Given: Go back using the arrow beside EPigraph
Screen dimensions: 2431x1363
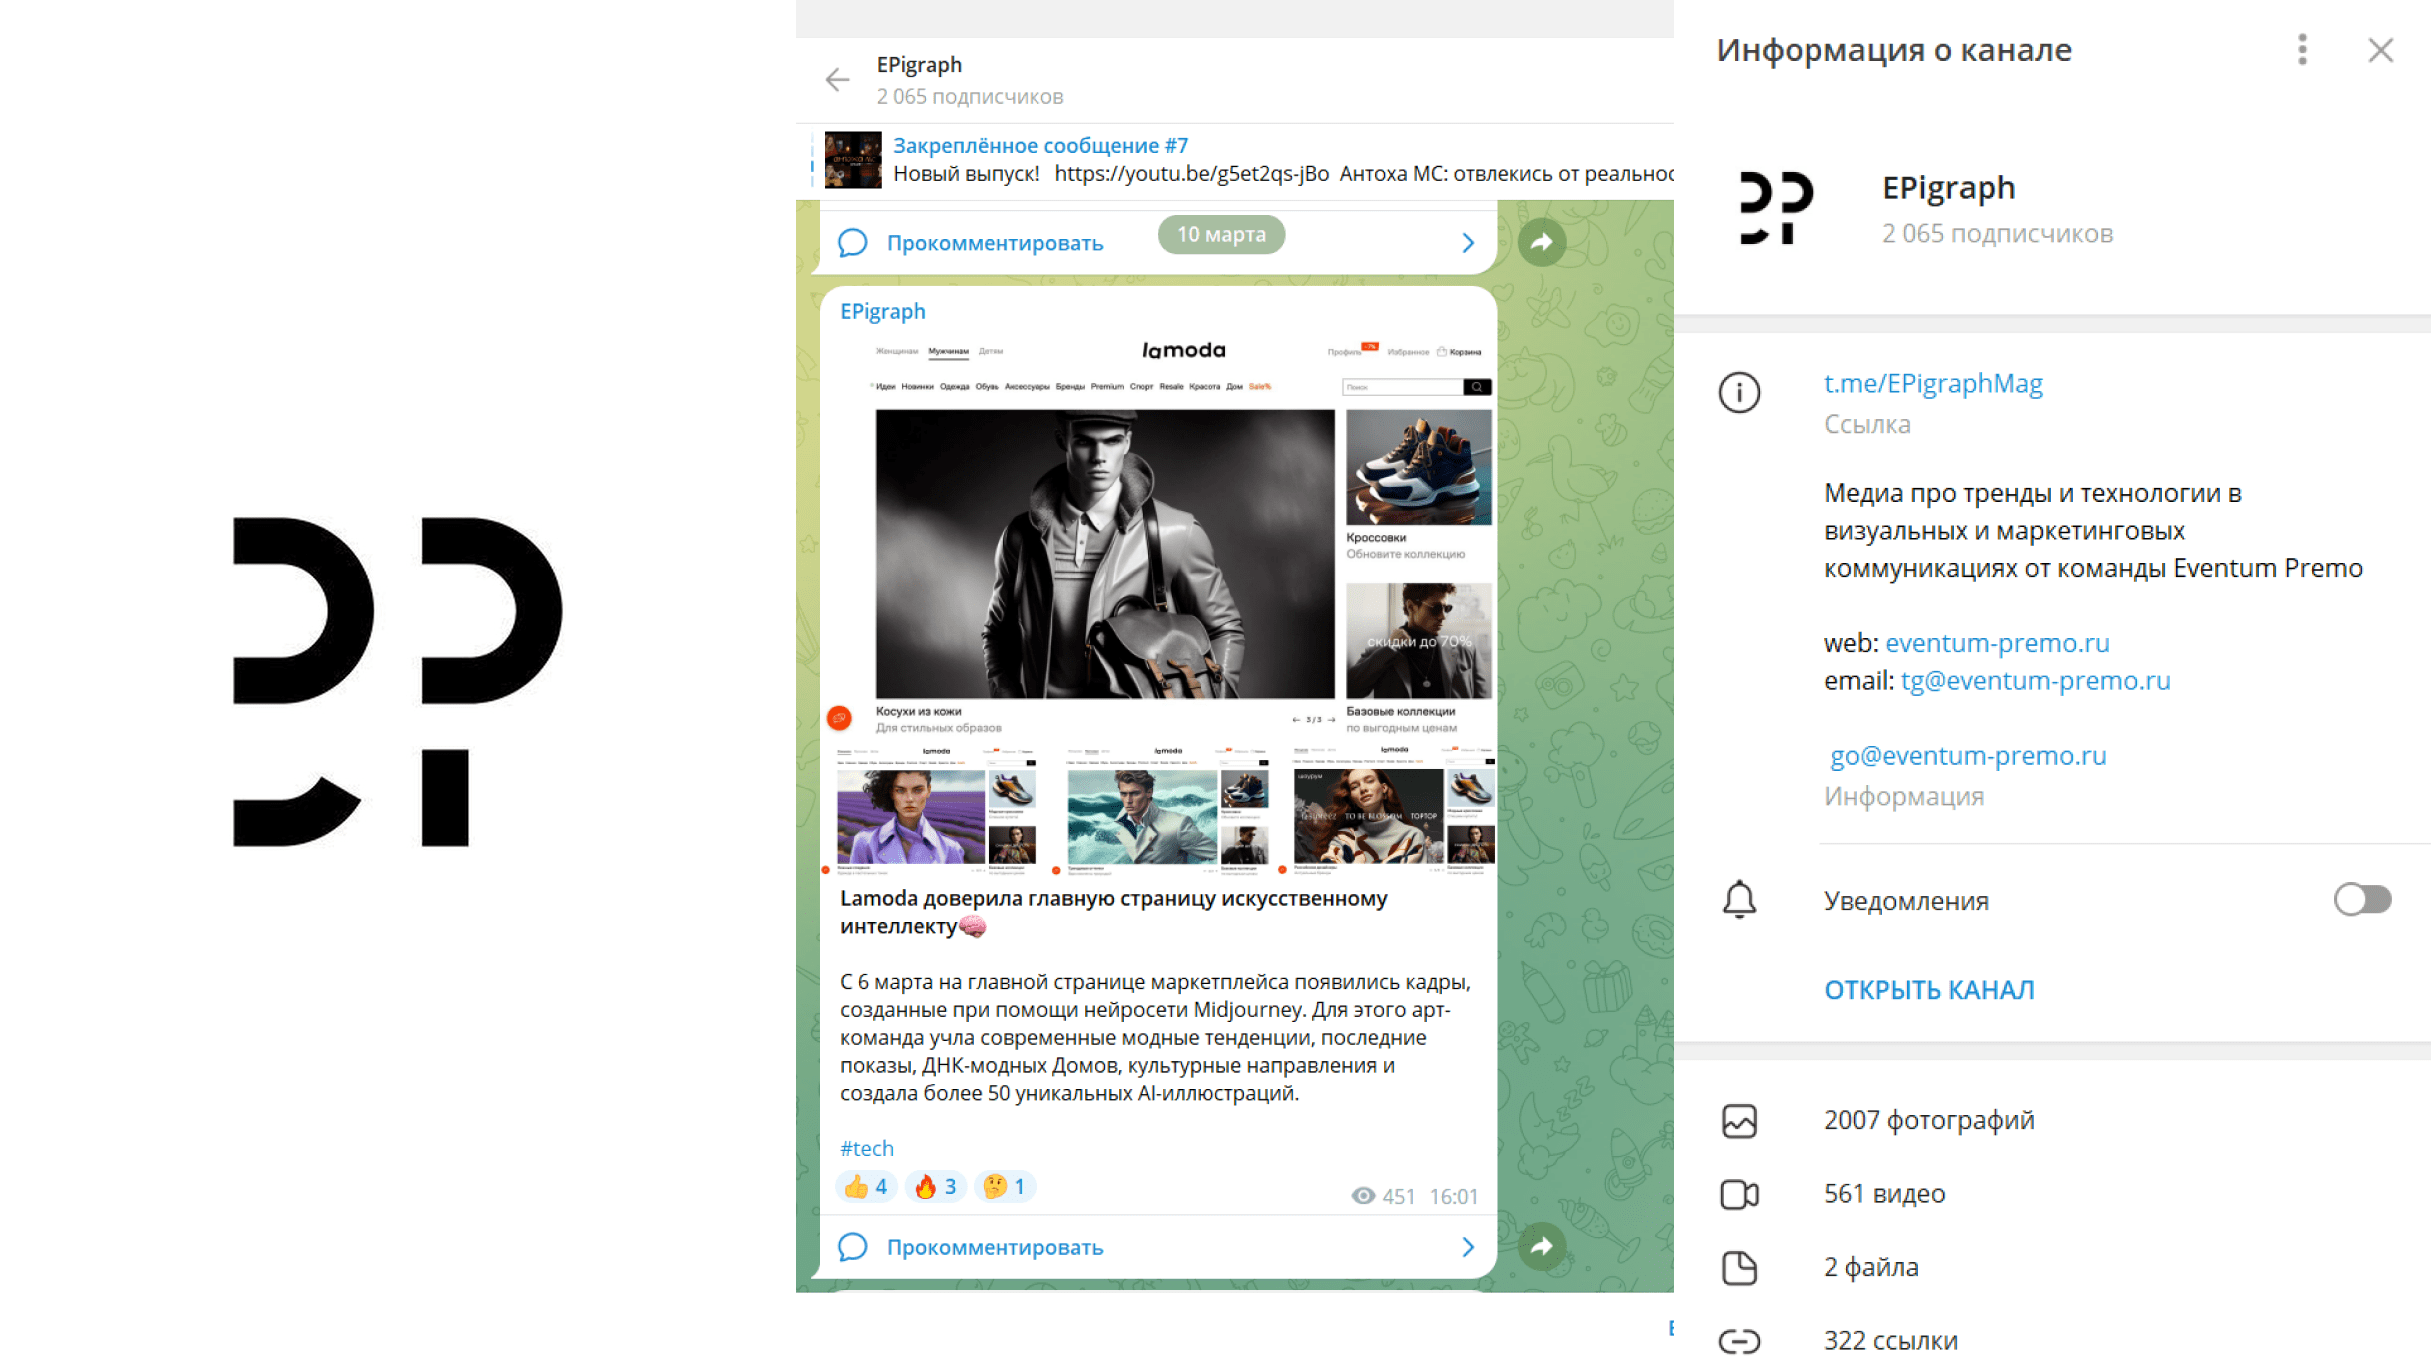Looking at the screenshot, I should (837, 79).
